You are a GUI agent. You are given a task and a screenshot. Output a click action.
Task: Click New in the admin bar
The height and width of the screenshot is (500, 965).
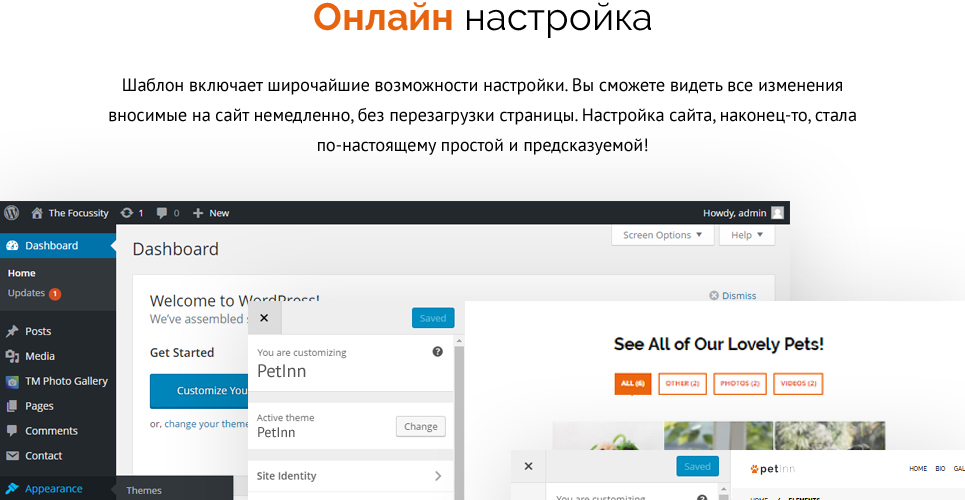click(219, 213)
